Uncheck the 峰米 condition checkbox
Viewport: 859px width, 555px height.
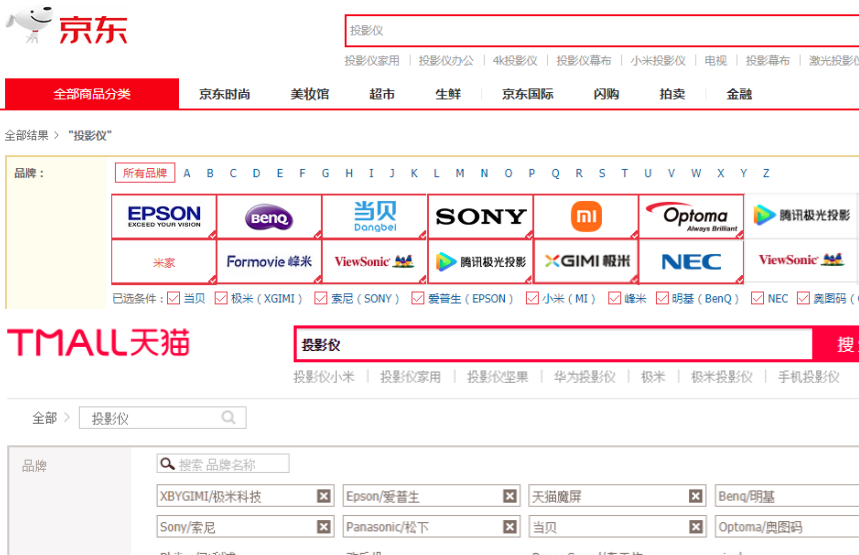[614, 298]
